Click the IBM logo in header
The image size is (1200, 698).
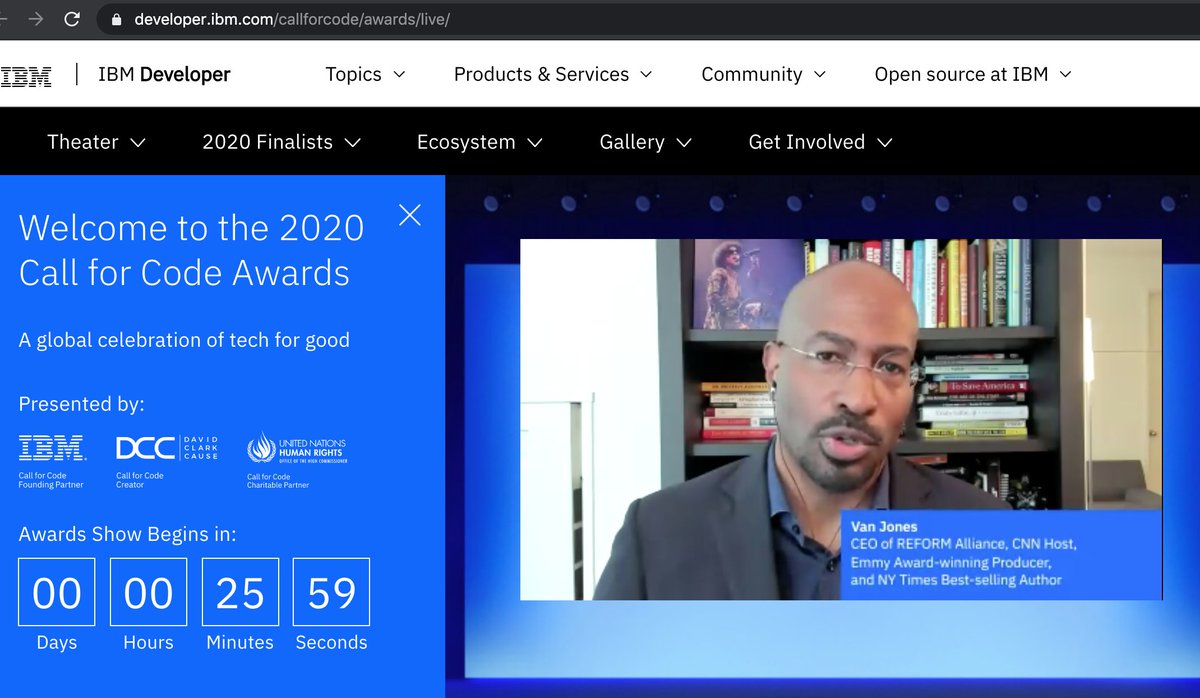[26, 75]
